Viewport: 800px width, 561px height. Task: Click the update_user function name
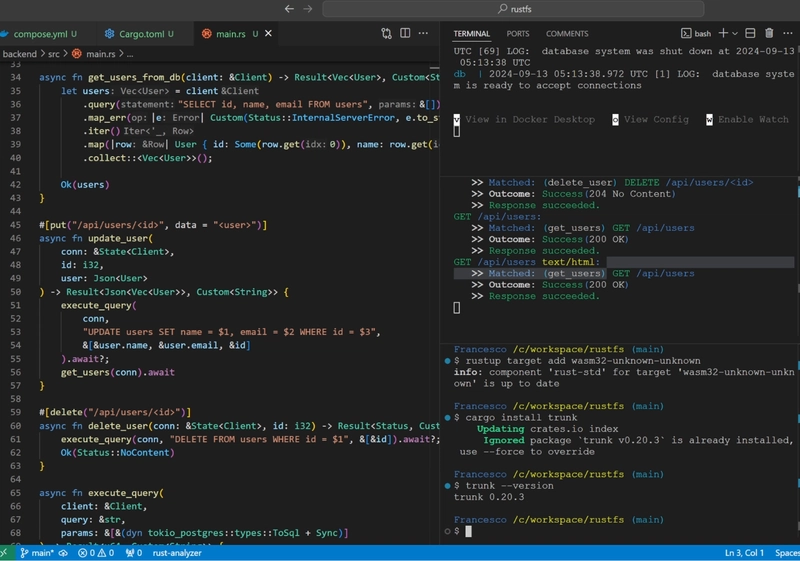point(118,238)
